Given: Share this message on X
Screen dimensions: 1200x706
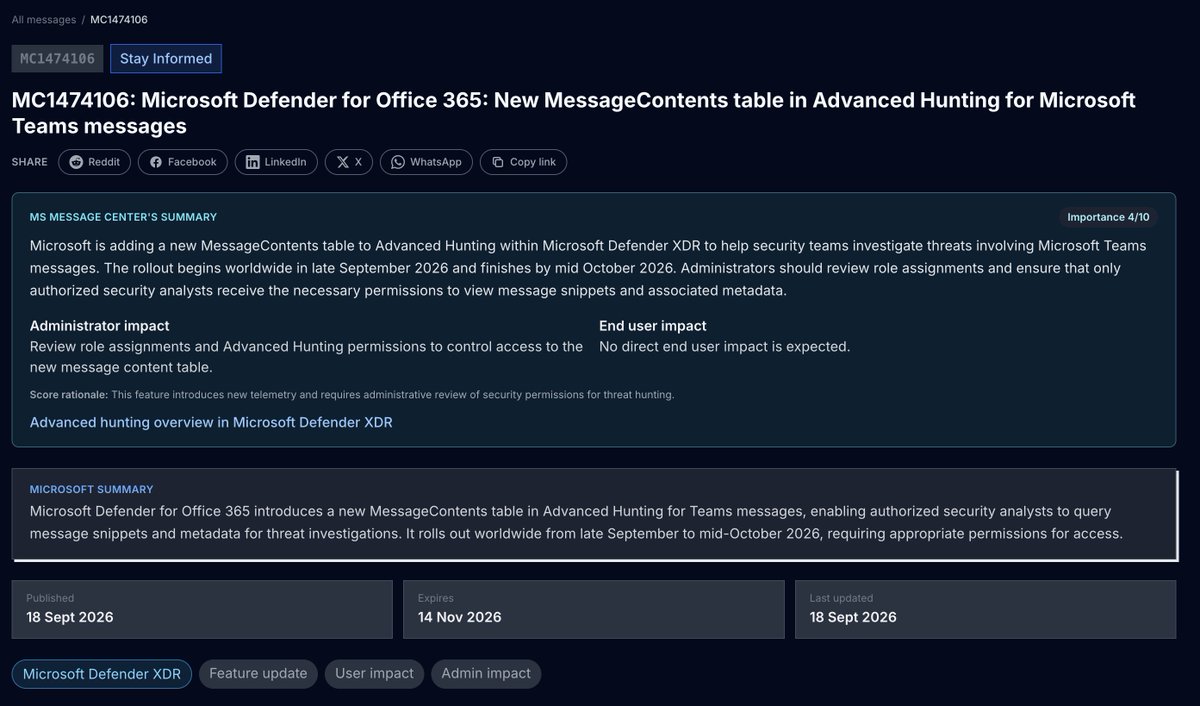Looking at the screenshot, I should tap(349, 162).
